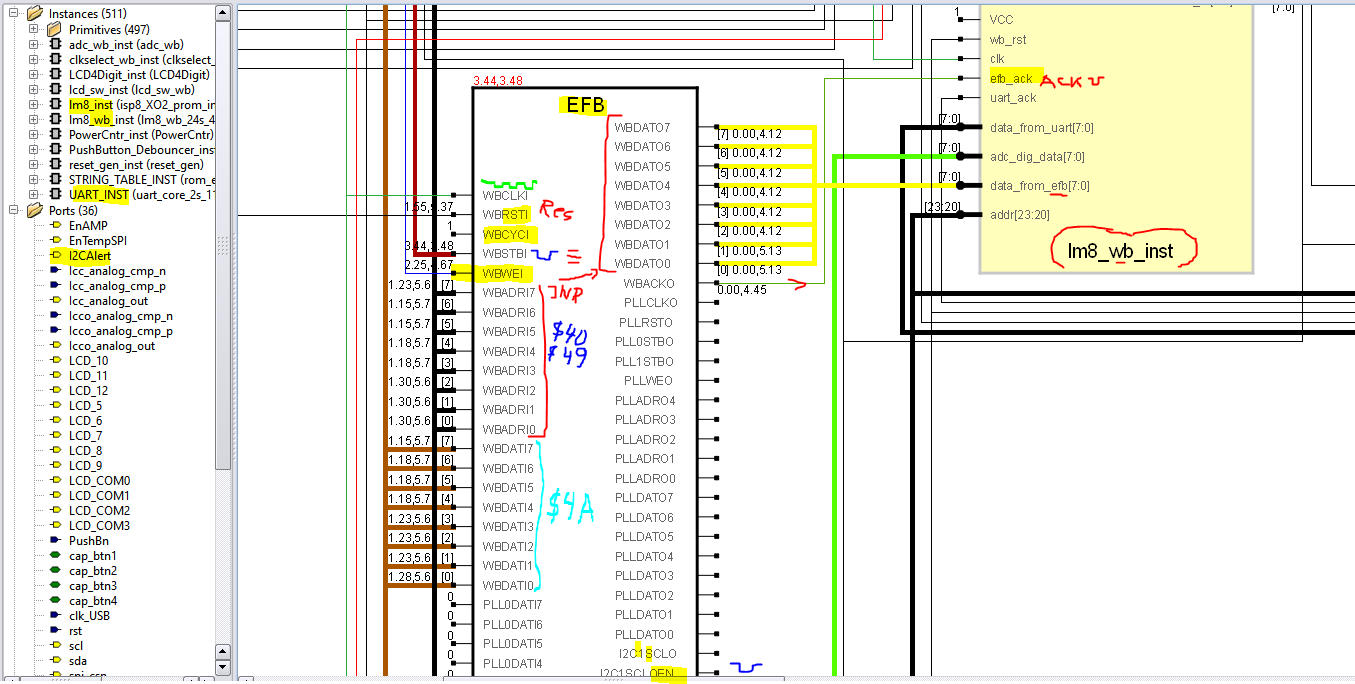This screenshot has height=684, width=1355.
Task: Expand the Primitives (497) node
Action: point(34,29)
